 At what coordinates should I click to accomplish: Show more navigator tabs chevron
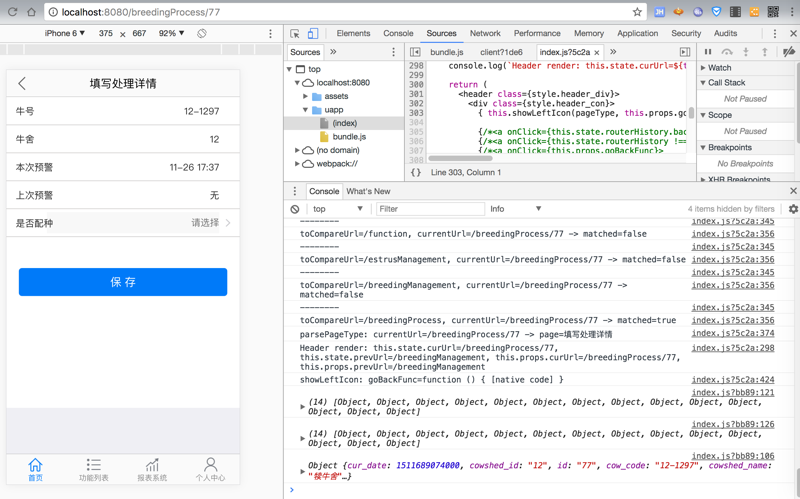click(333, 52)
